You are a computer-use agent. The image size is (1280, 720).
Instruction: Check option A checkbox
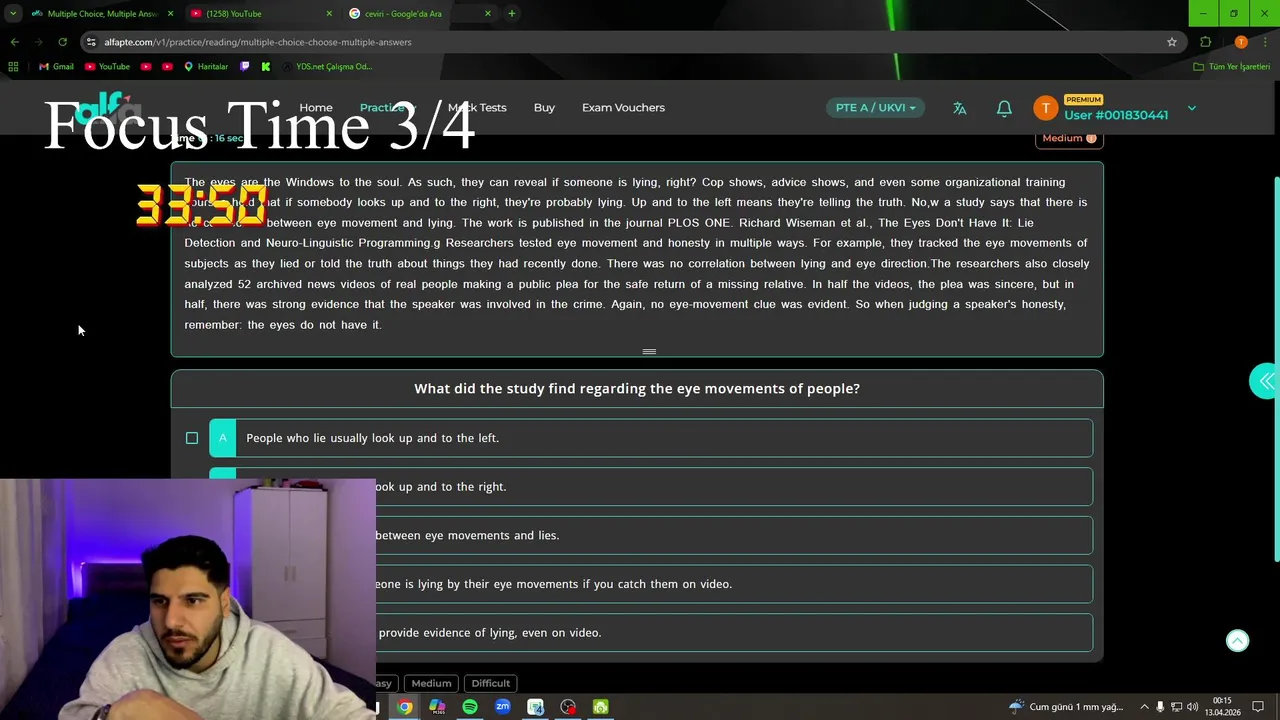click(x=192, y=438)
